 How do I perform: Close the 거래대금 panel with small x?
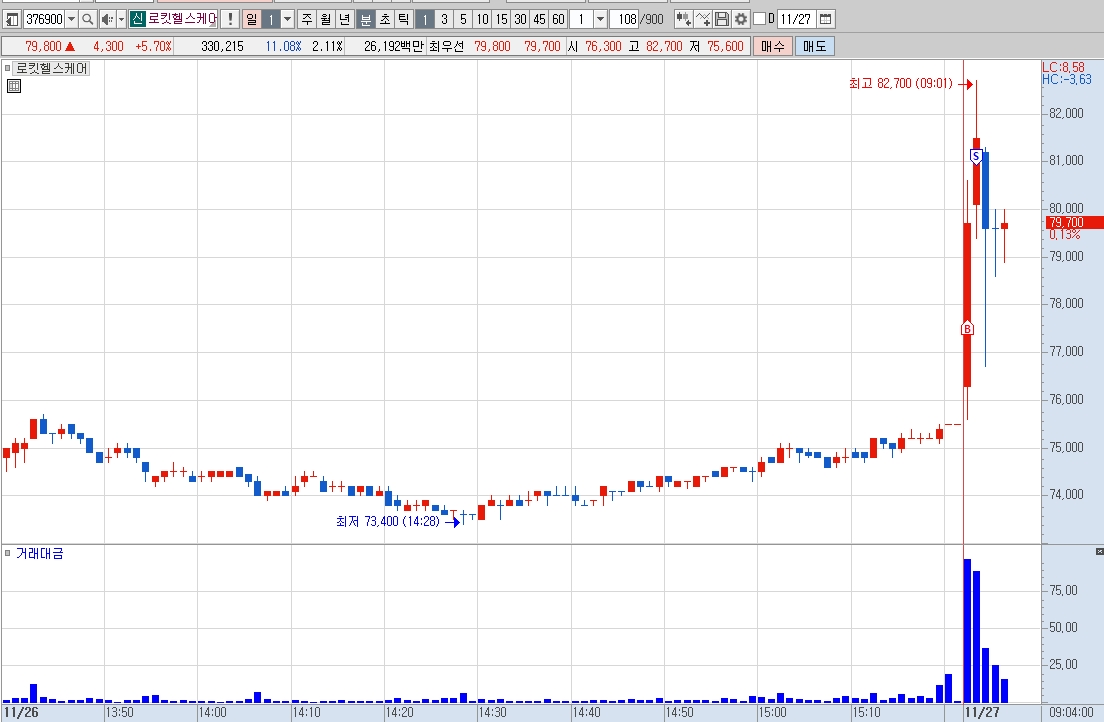pyautogui.click(x=1100, y=551)
